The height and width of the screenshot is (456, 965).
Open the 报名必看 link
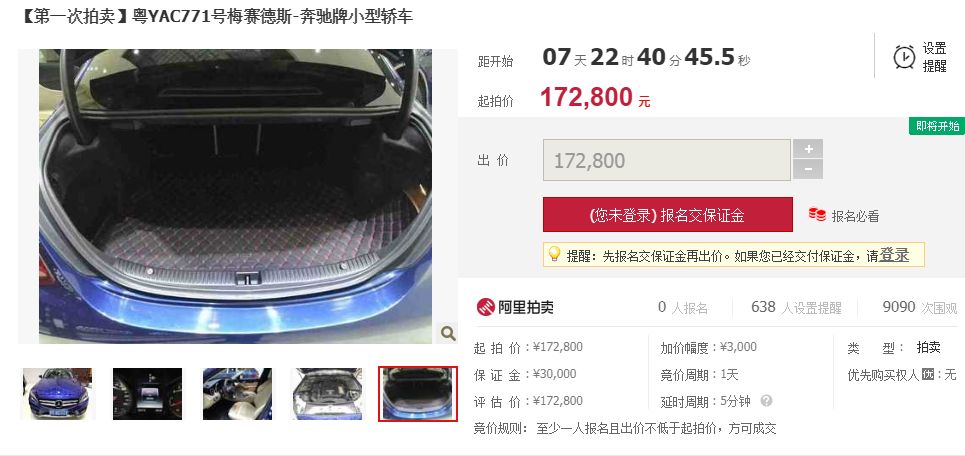click(855, 216)
